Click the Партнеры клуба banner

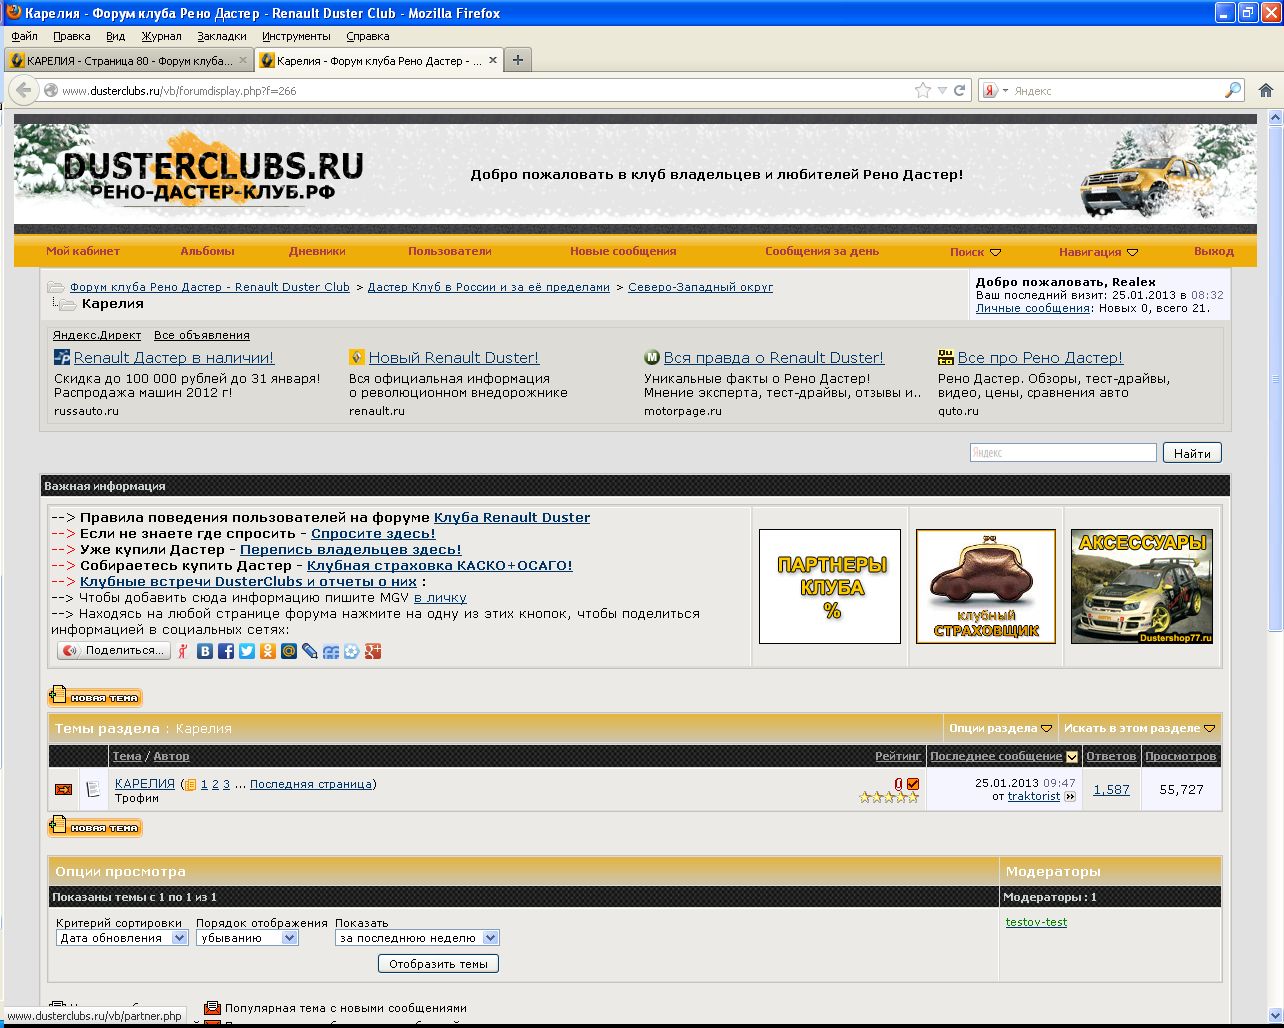coord(830,586)
